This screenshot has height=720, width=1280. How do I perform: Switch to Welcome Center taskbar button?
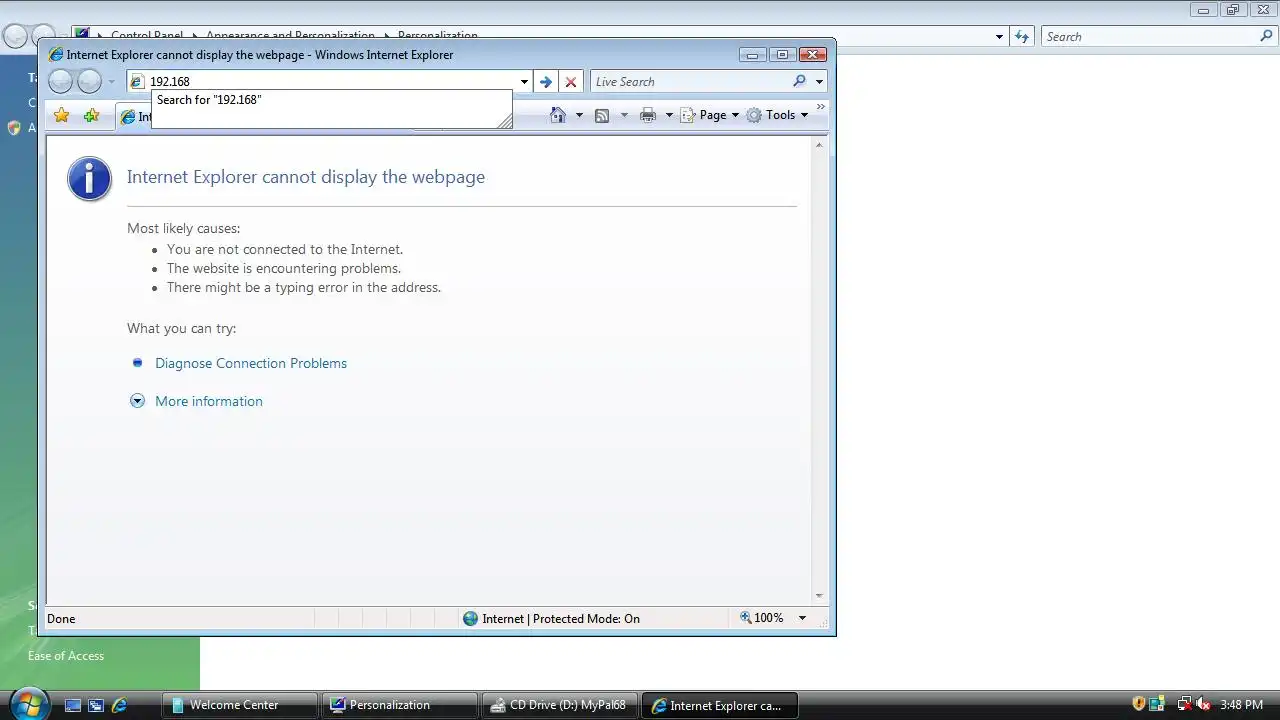coord(240,705)
